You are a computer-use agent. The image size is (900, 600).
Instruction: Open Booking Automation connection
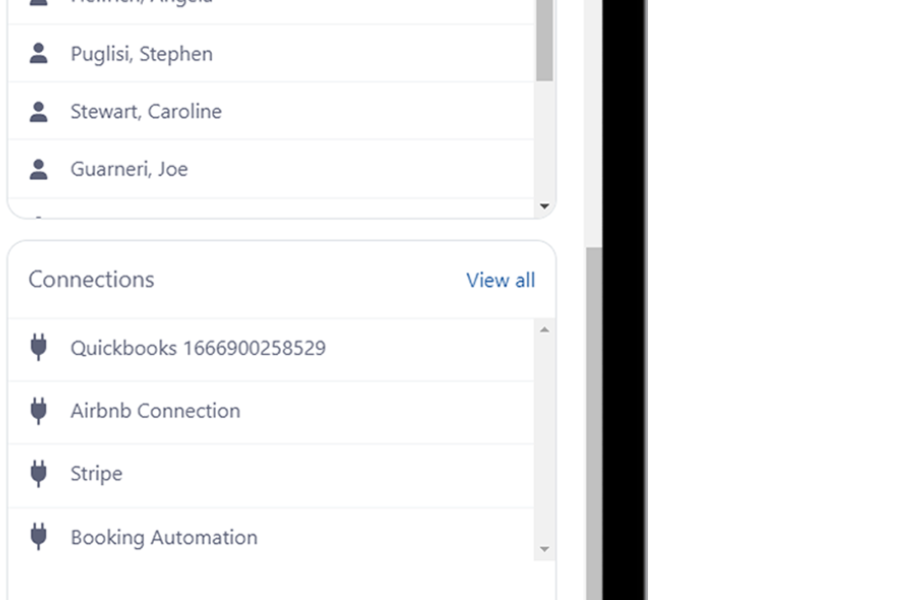coord(164,537)
